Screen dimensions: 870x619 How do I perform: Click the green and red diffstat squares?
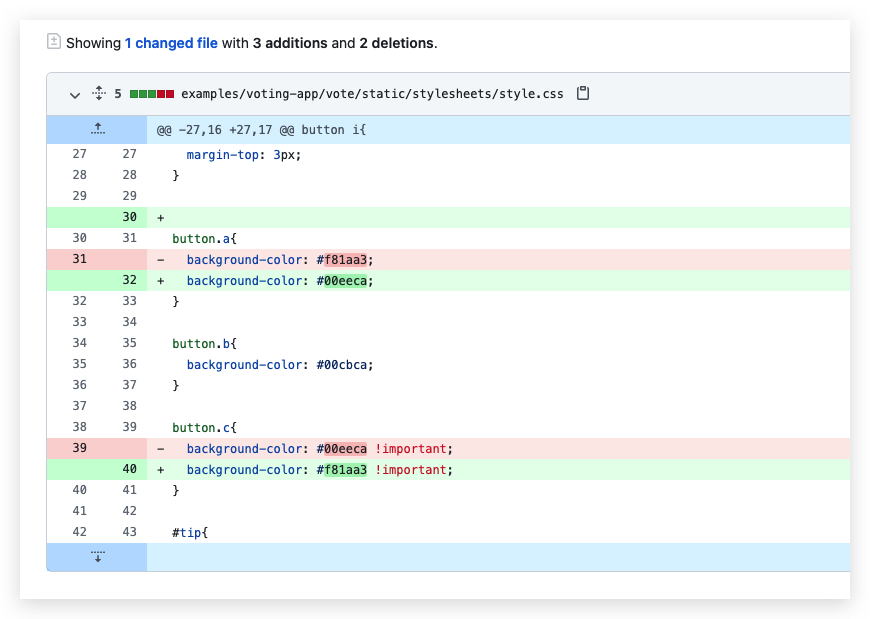[x=152, y=94]
